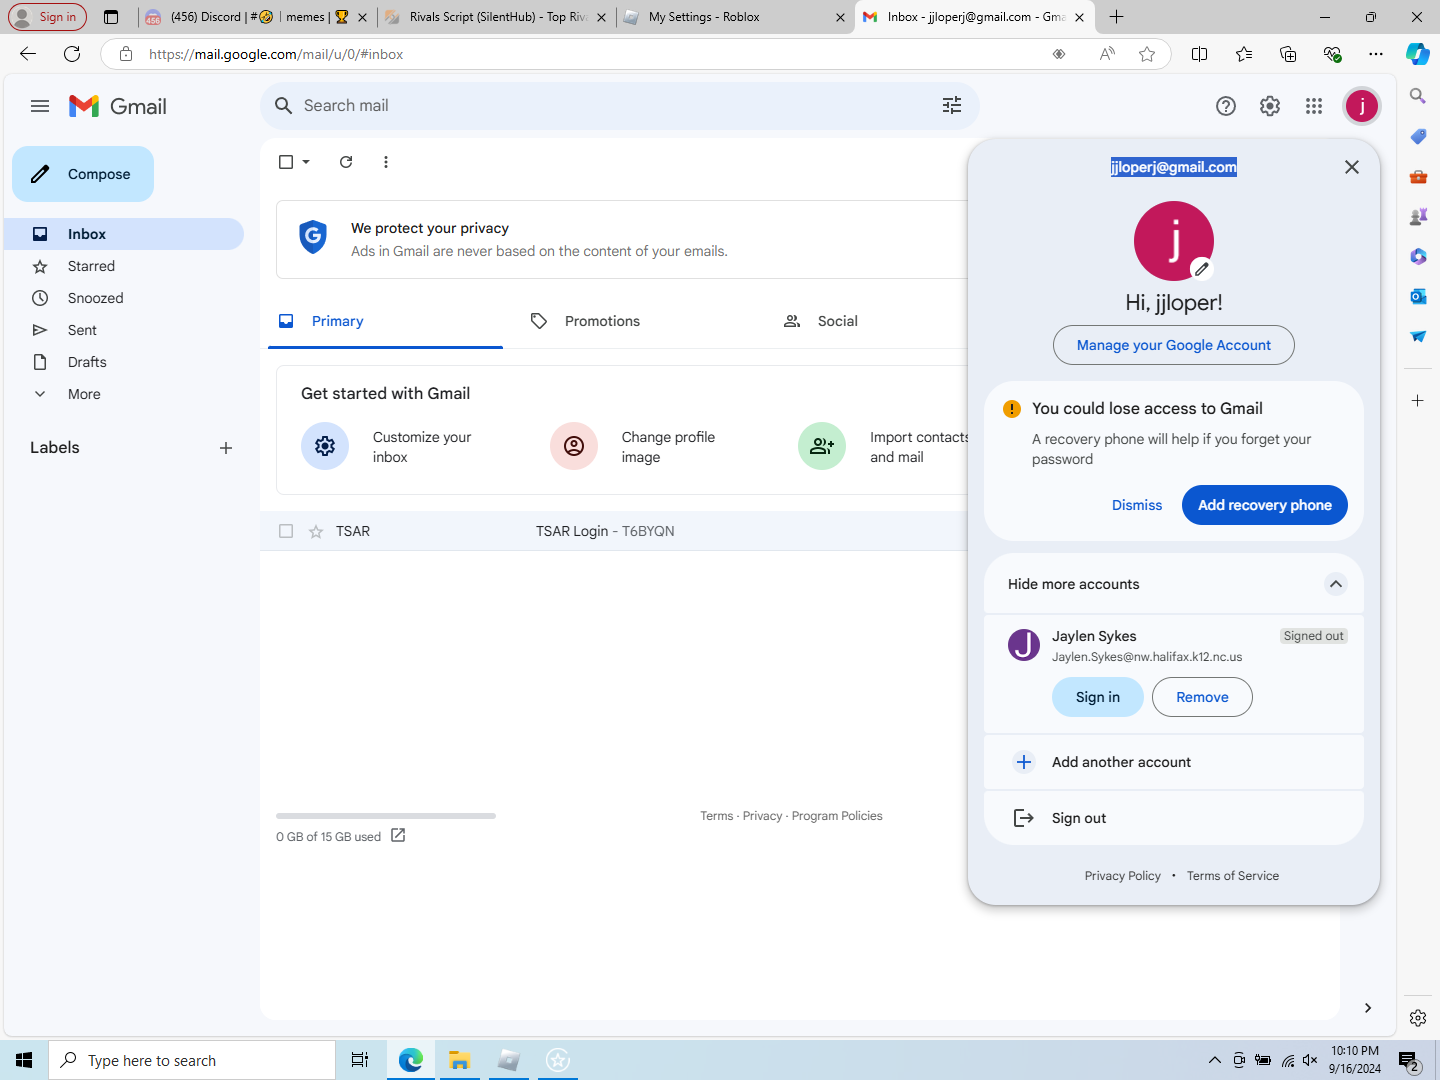Click Sign out in account panel
This screenshot has height=1080, width=1440.
(1174, 818)
